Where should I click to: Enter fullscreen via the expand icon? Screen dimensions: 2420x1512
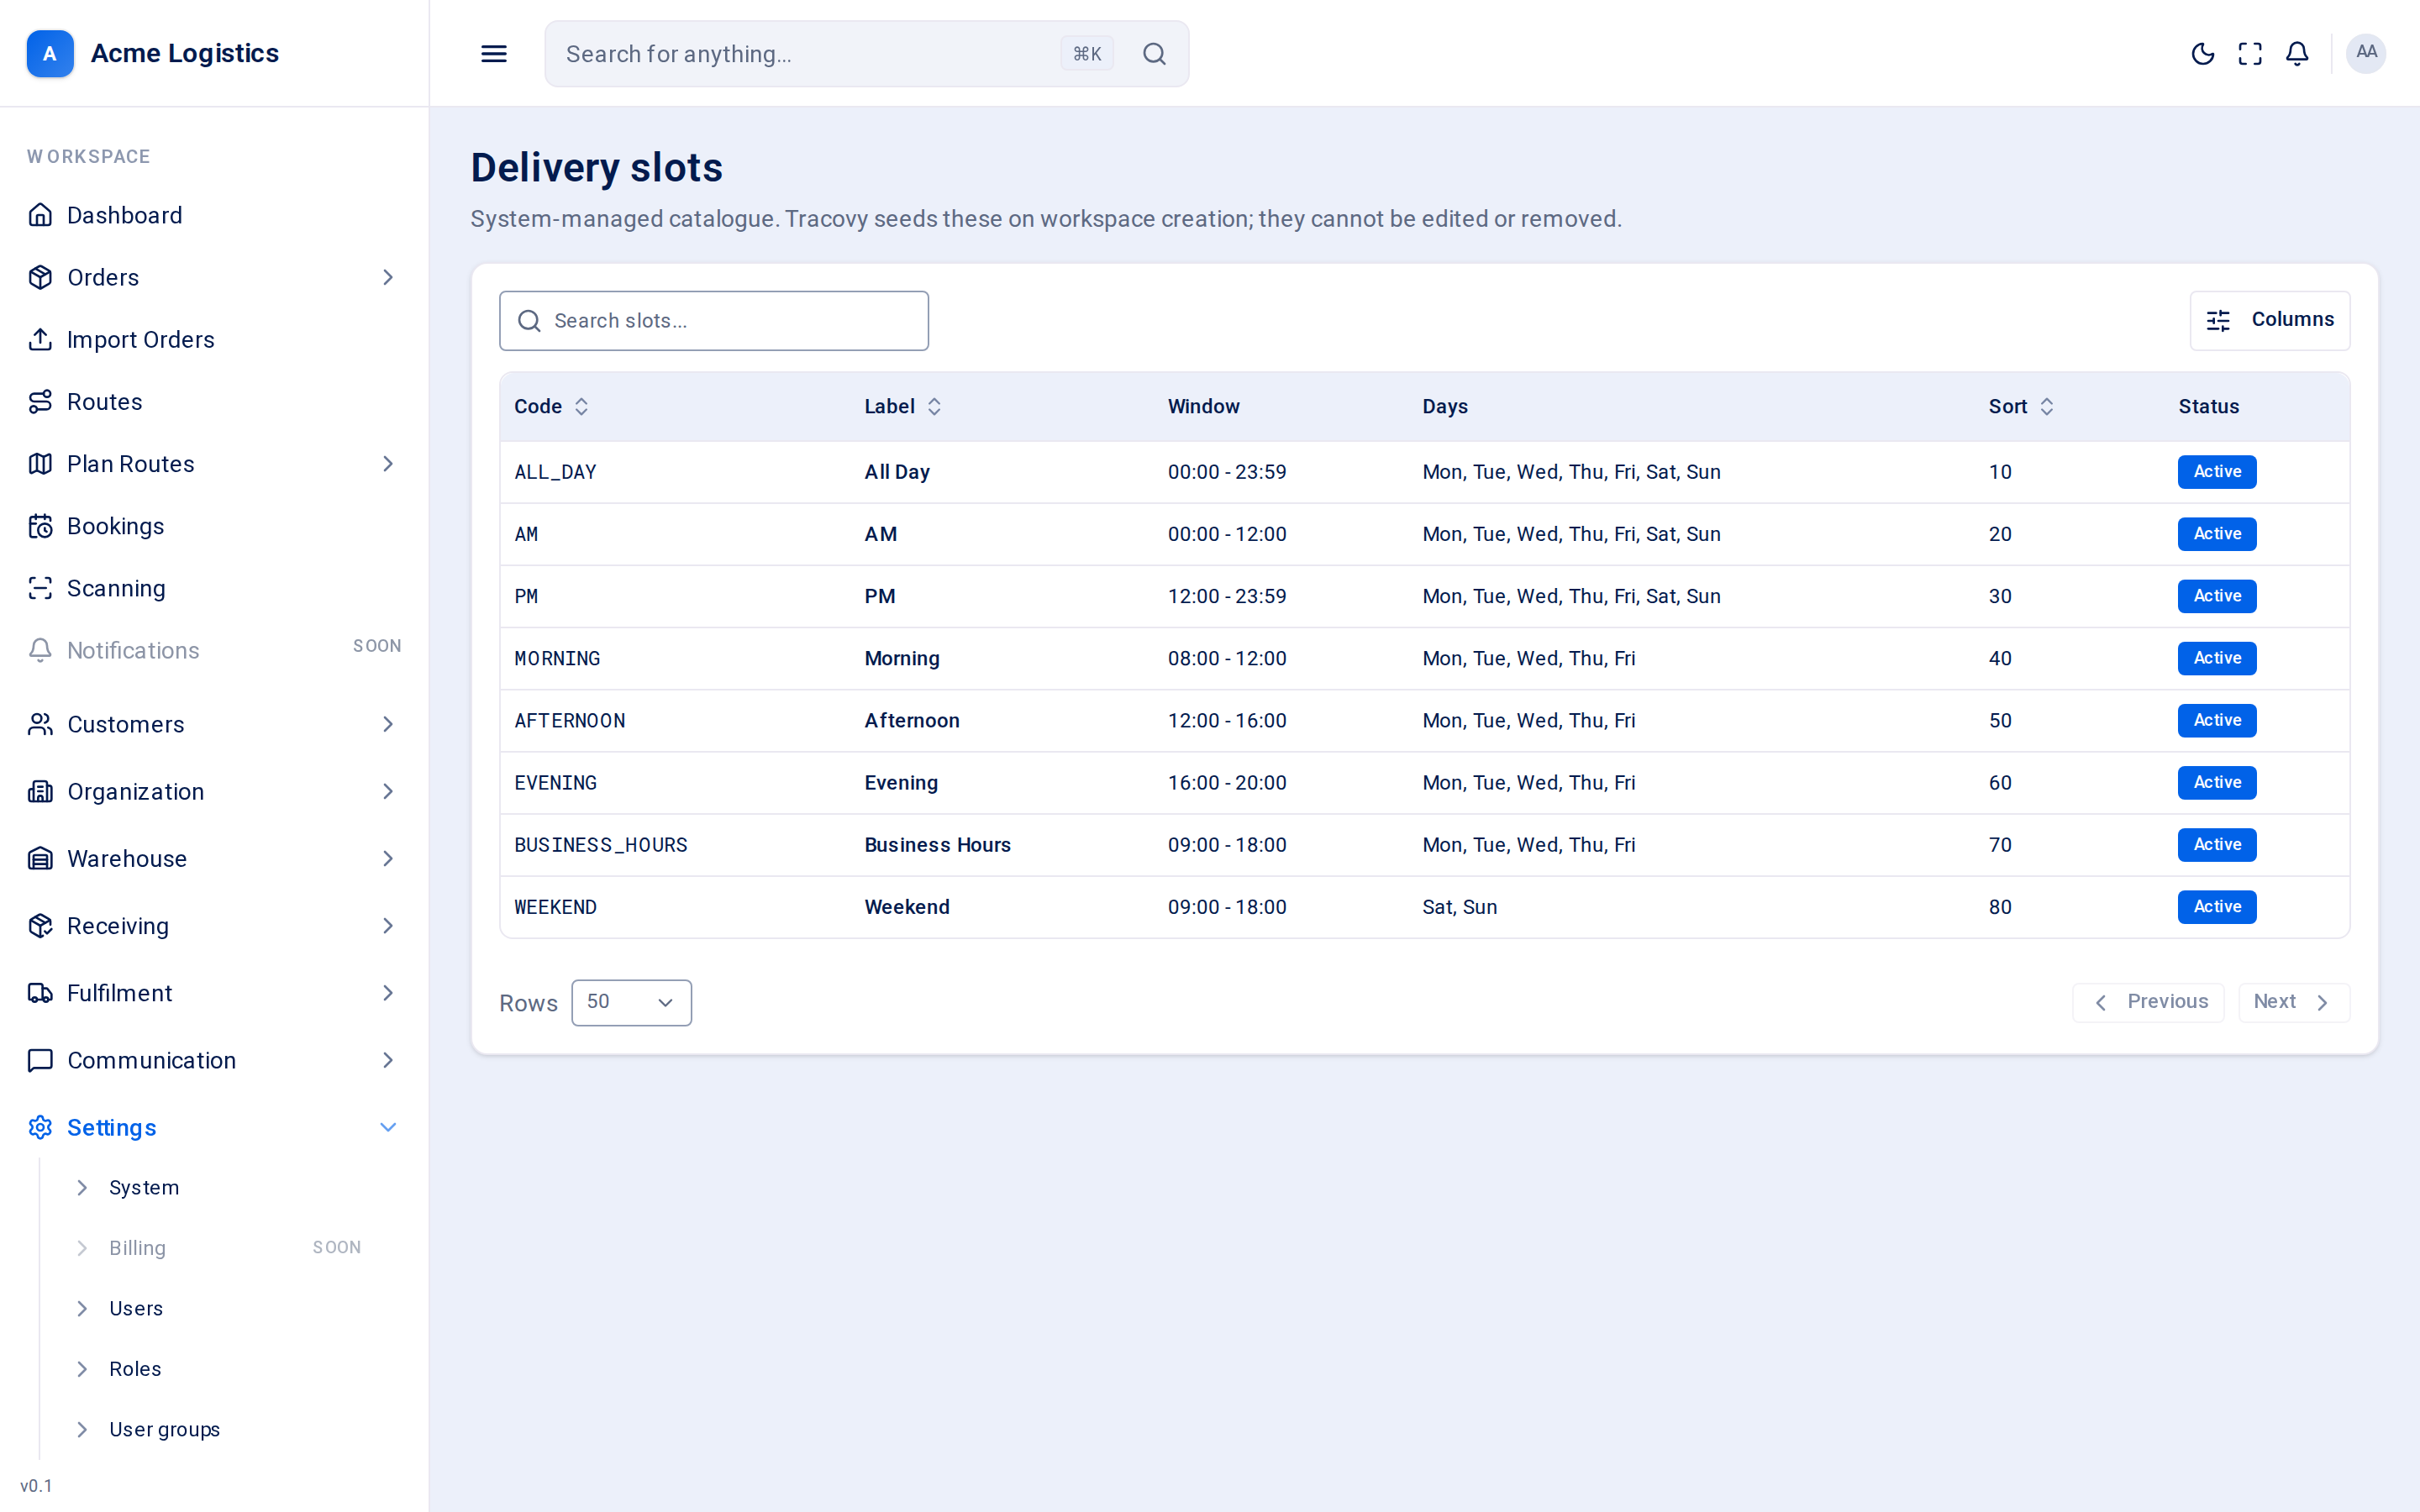click(2250, 54)
